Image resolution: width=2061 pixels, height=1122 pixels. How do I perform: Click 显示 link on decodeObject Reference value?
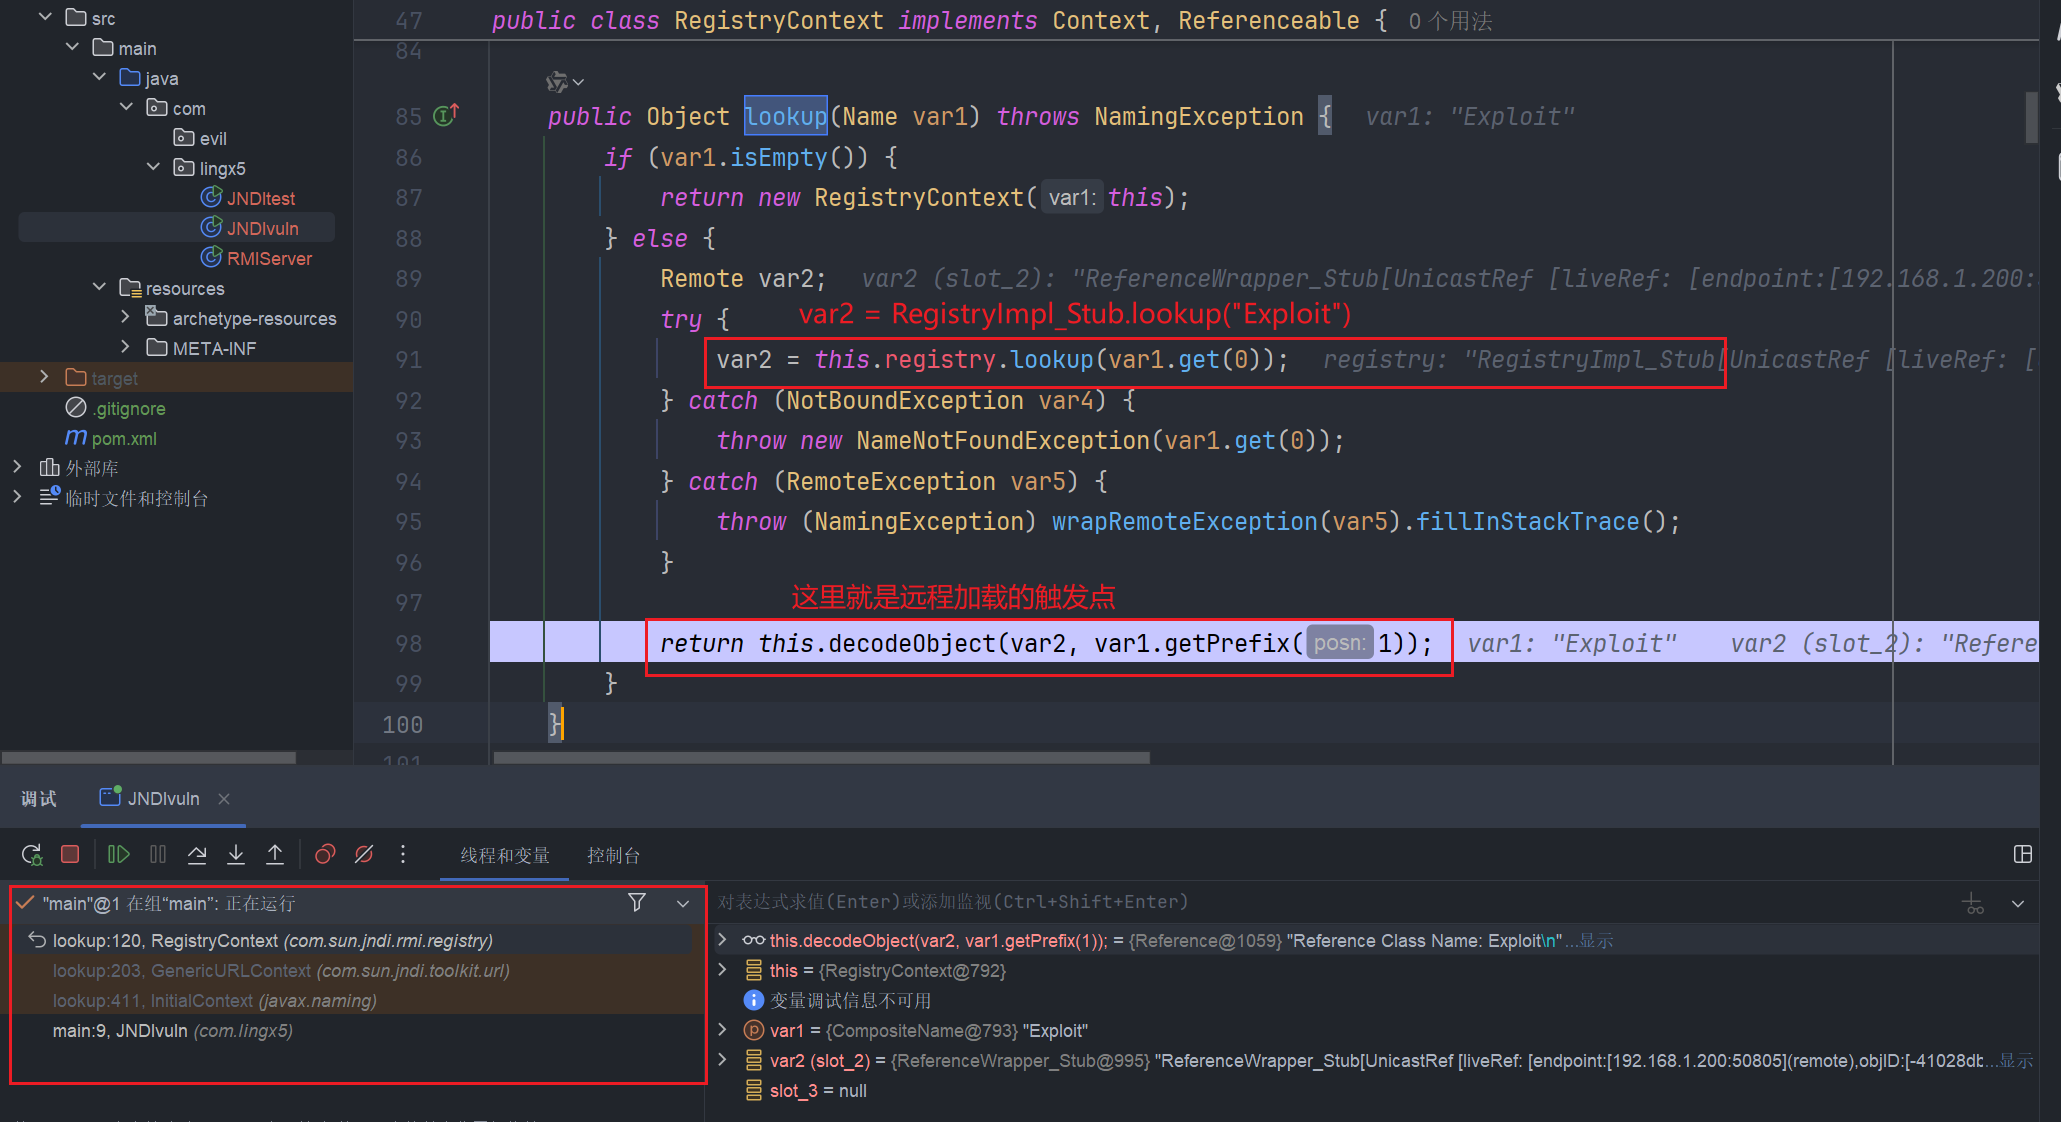tap(1596, 941)
